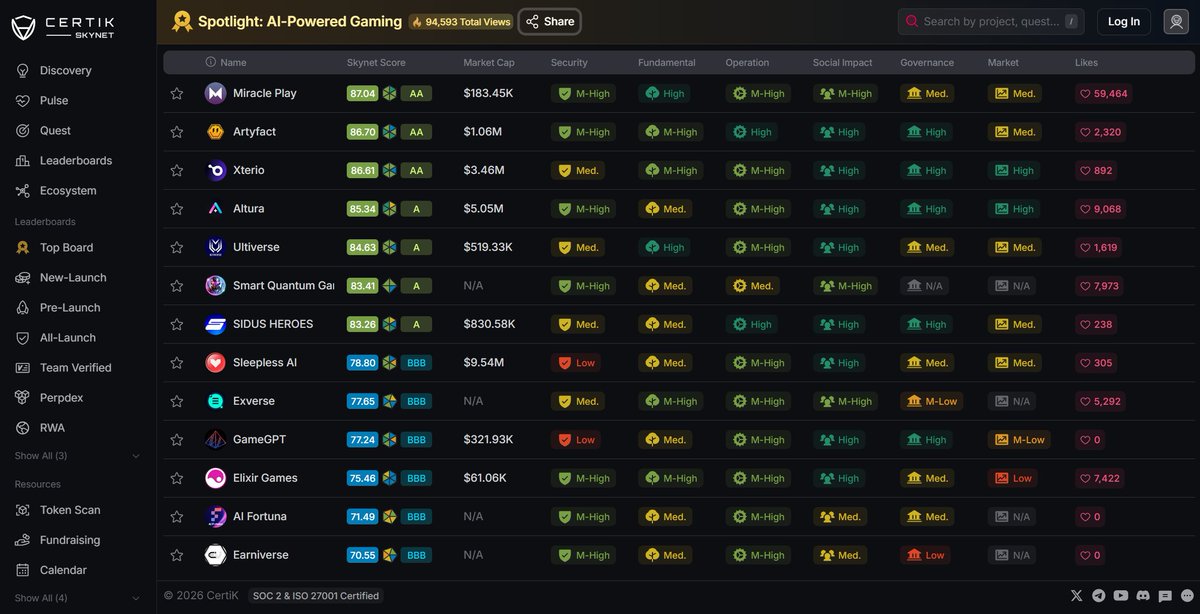Image resolution: width=1200 pixels, height=614 pixels.
Task: Open Miracle Play project logo
Action: [215, 93]
